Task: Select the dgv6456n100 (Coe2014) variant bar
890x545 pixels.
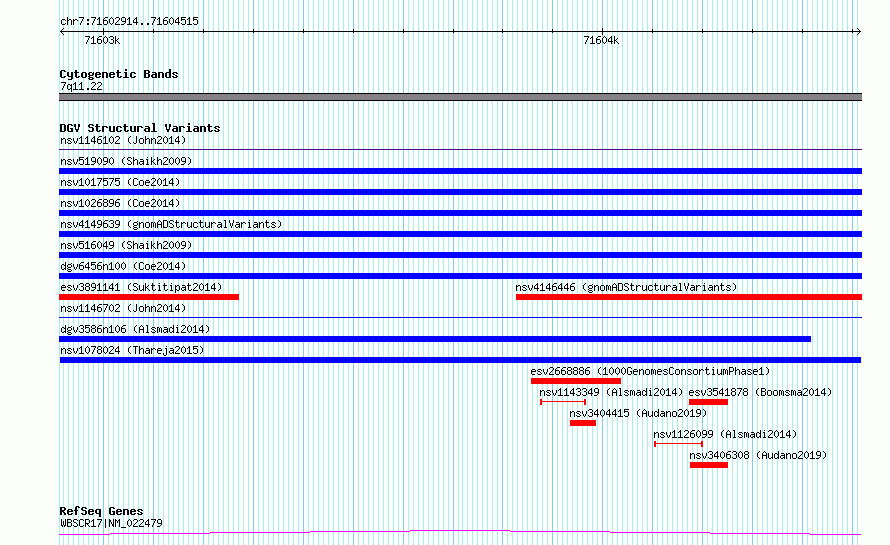Action: click(460, 276)
